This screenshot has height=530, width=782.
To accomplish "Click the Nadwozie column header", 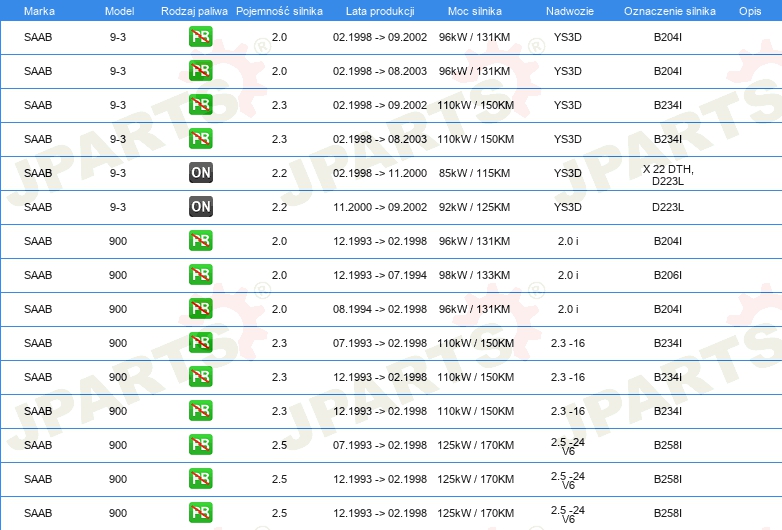I will point(567,10).
